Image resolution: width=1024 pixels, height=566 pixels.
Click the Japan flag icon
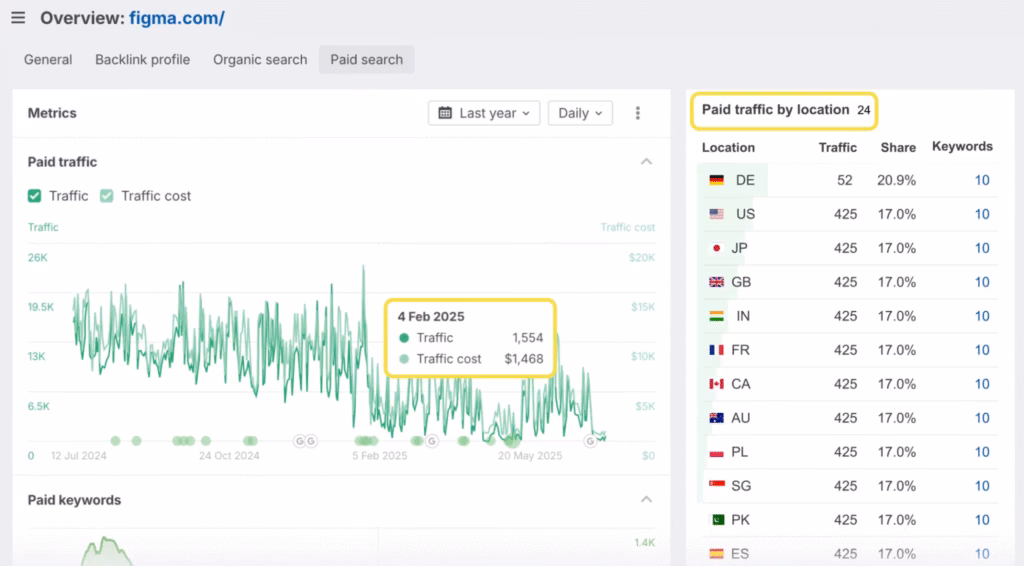[716, 248]
